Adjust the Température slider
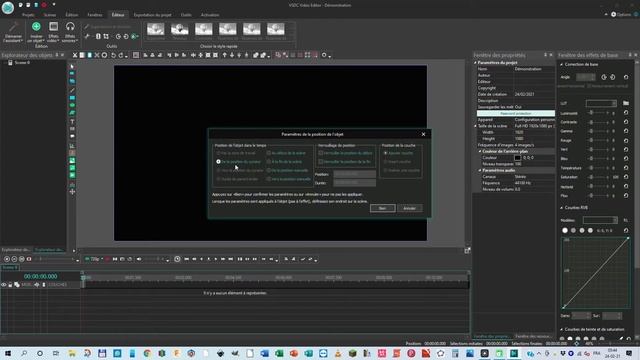 [x=591, y=168]
